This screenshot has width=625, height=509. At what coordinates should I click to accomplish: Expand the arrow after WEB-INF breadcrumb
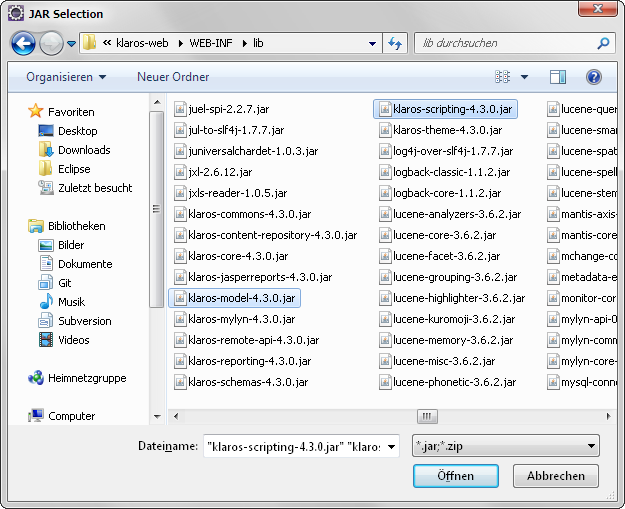(244, 43)
